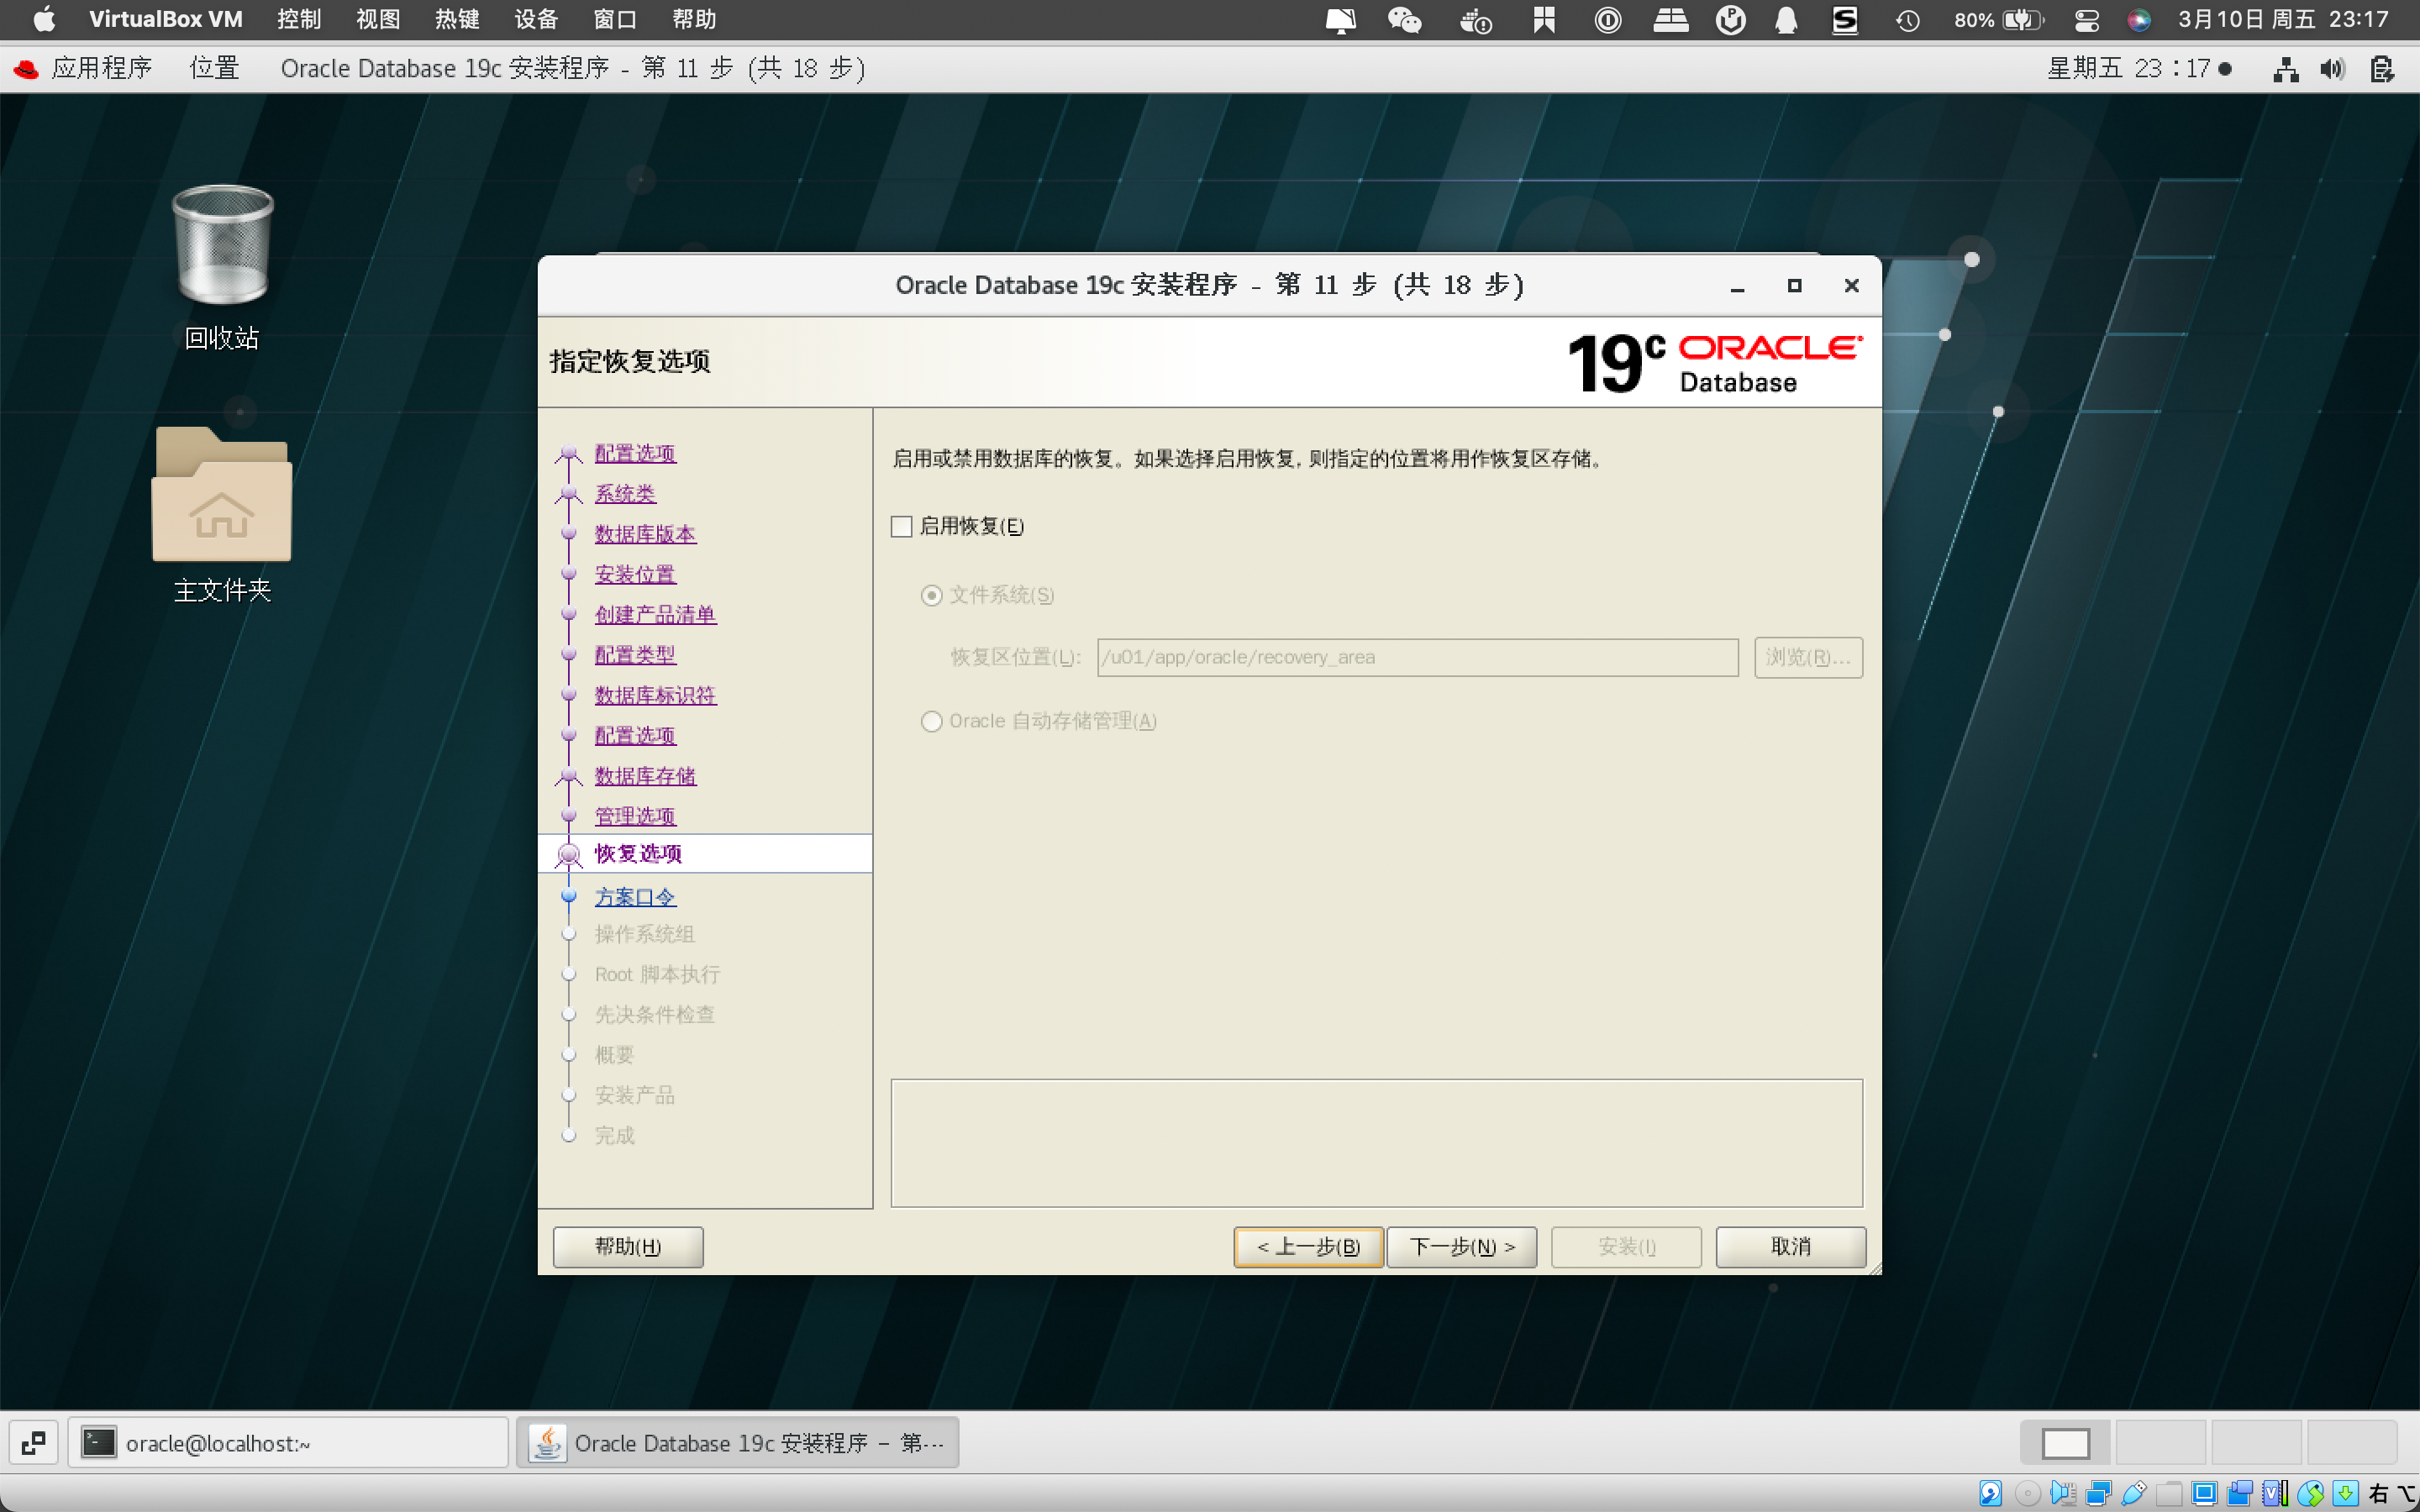Go to the 数据库版本 step link

(645, 534)
